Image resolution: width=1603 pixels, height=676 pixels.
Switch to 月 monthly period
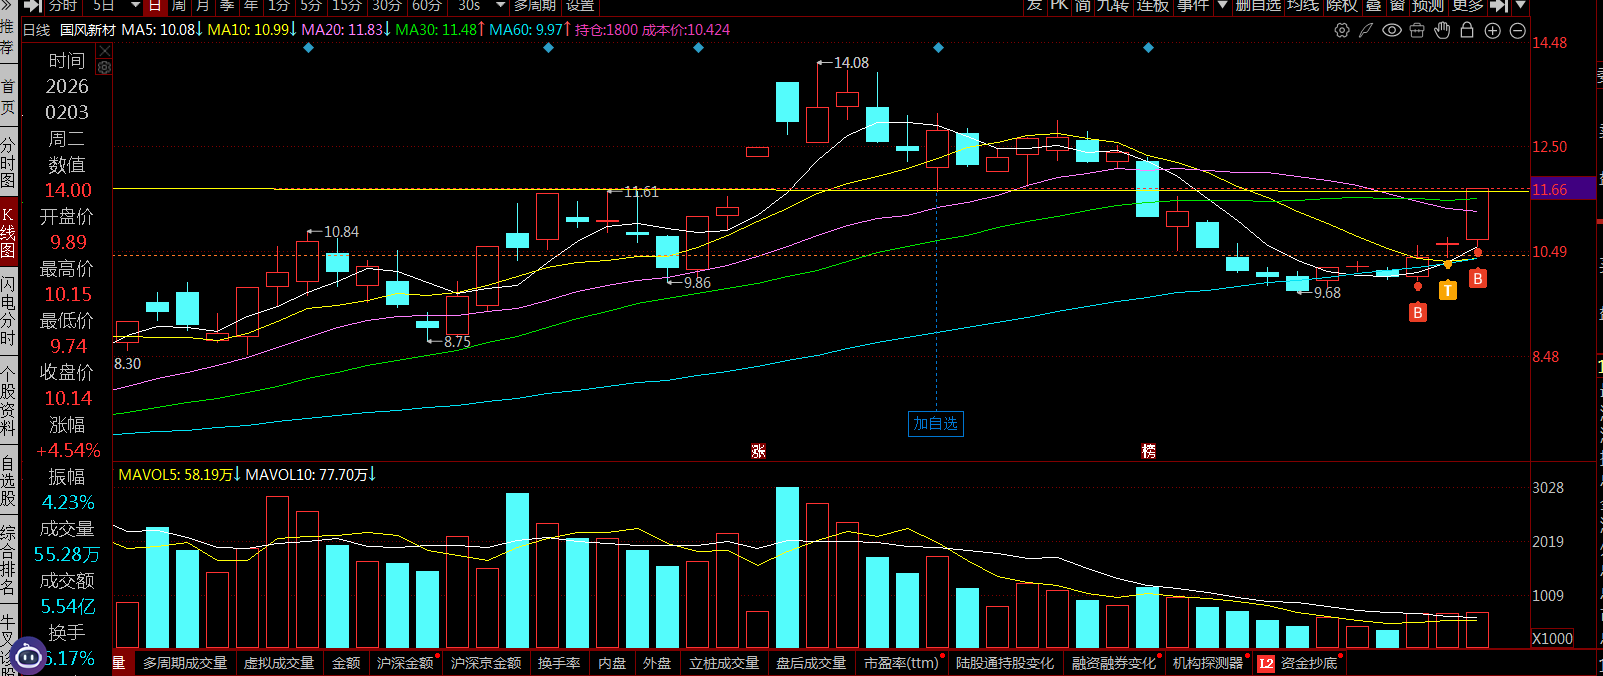(203, 5)
